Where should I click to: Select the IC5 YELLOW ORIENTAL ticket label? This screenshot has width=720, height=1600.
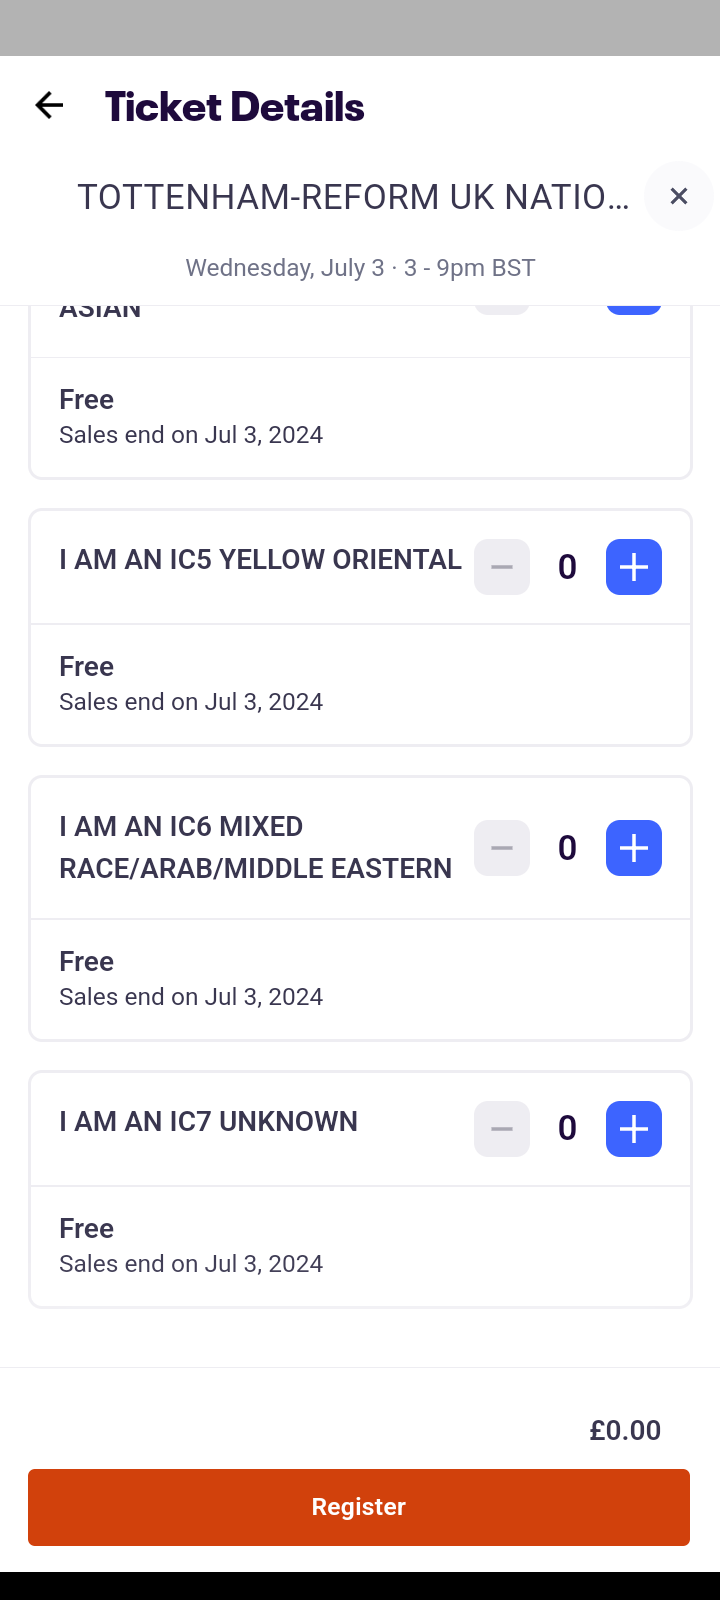tap(260, 560)
